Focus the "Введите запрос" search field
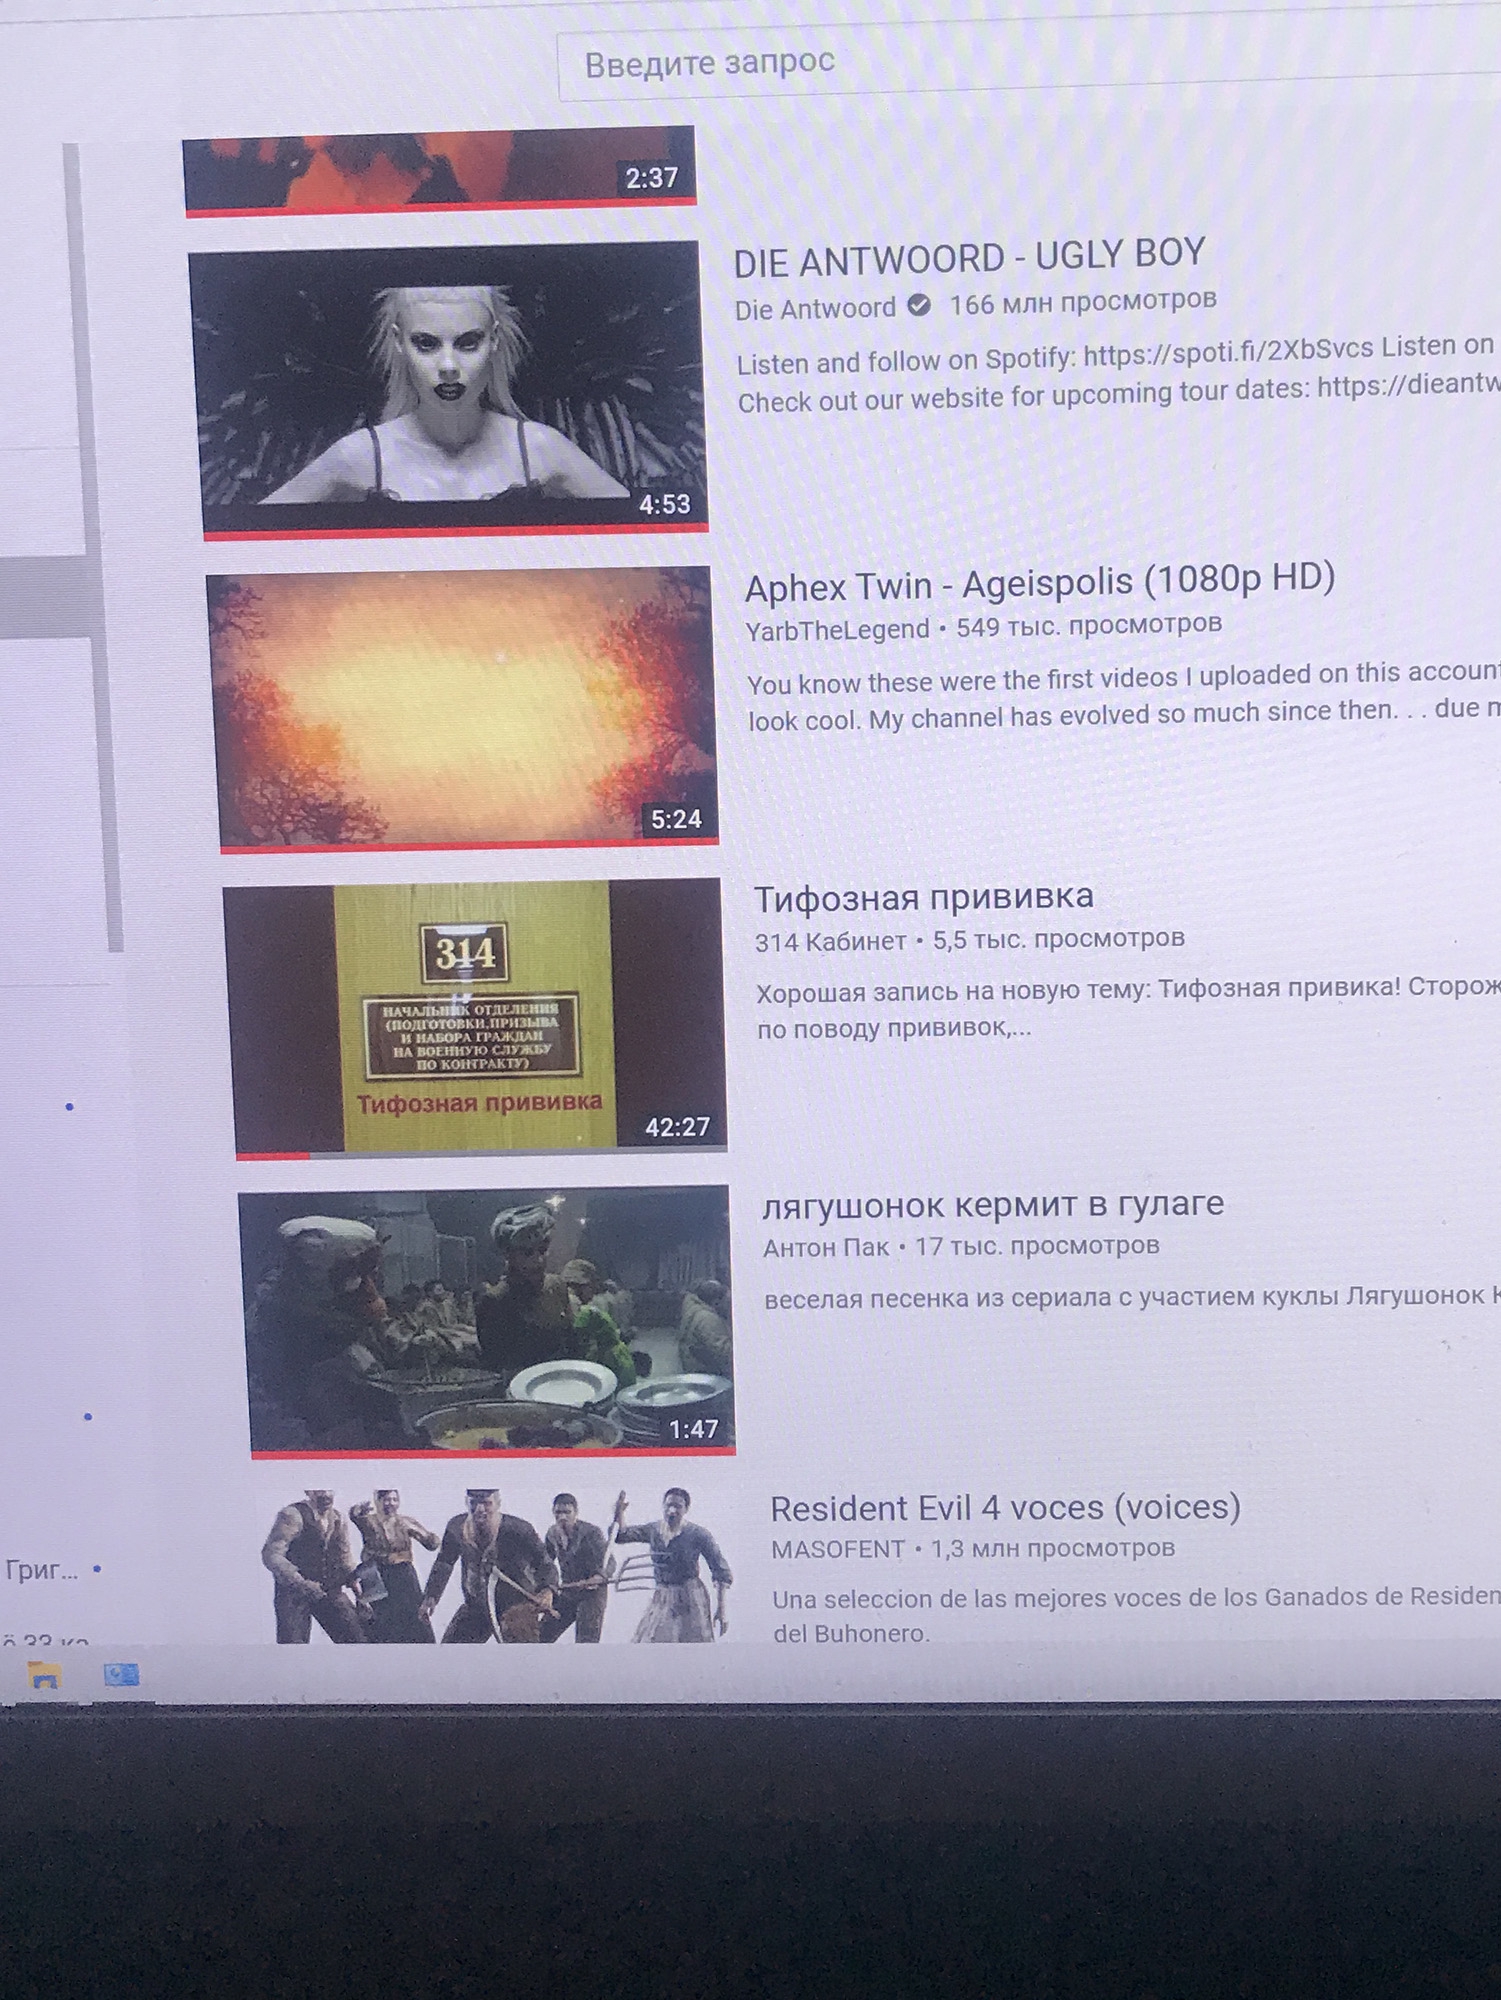The image size is (1501, 2000). coord(1028,65)
